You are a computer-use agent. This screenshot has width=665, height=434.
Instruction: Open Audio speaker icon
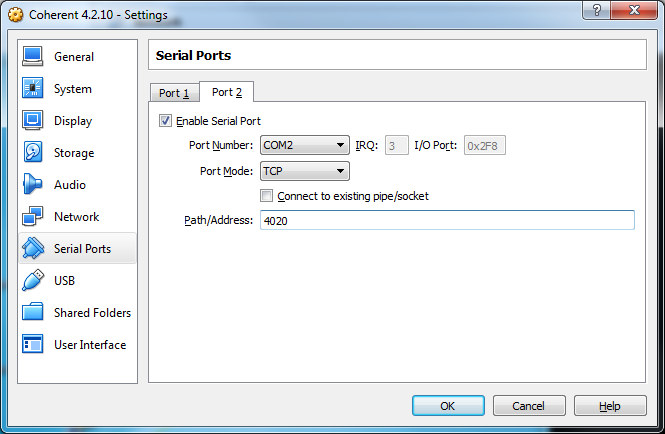(x=33, y=185)
